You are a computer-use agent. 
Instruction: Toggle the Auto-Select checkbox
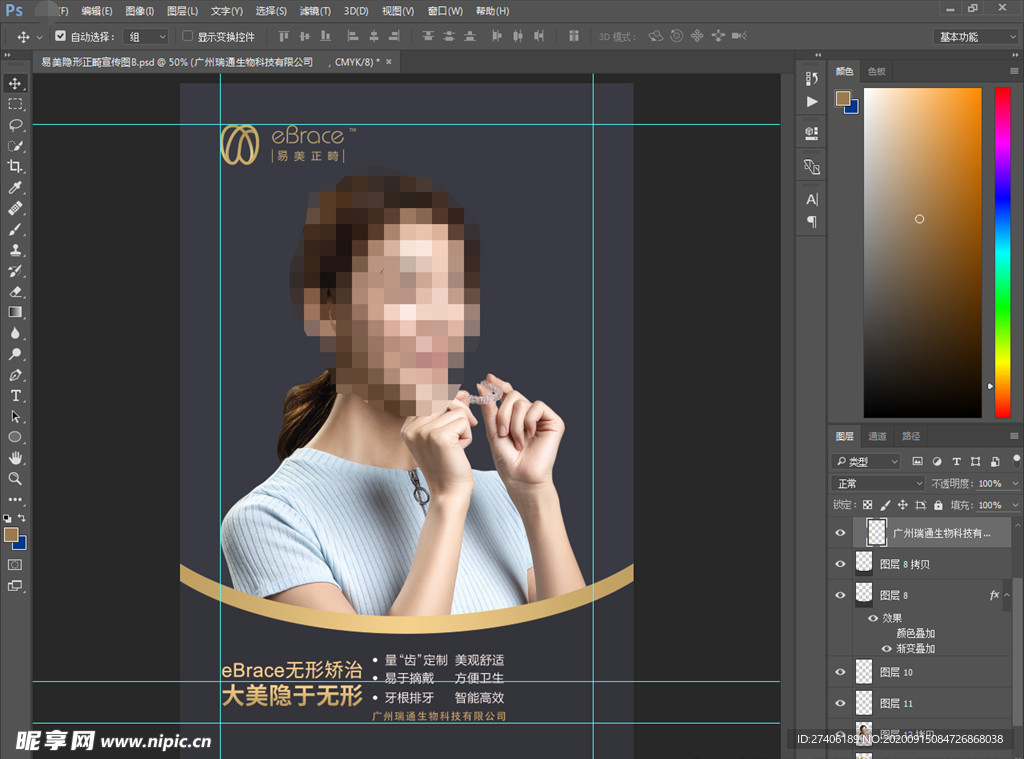[x=60, y=36]
